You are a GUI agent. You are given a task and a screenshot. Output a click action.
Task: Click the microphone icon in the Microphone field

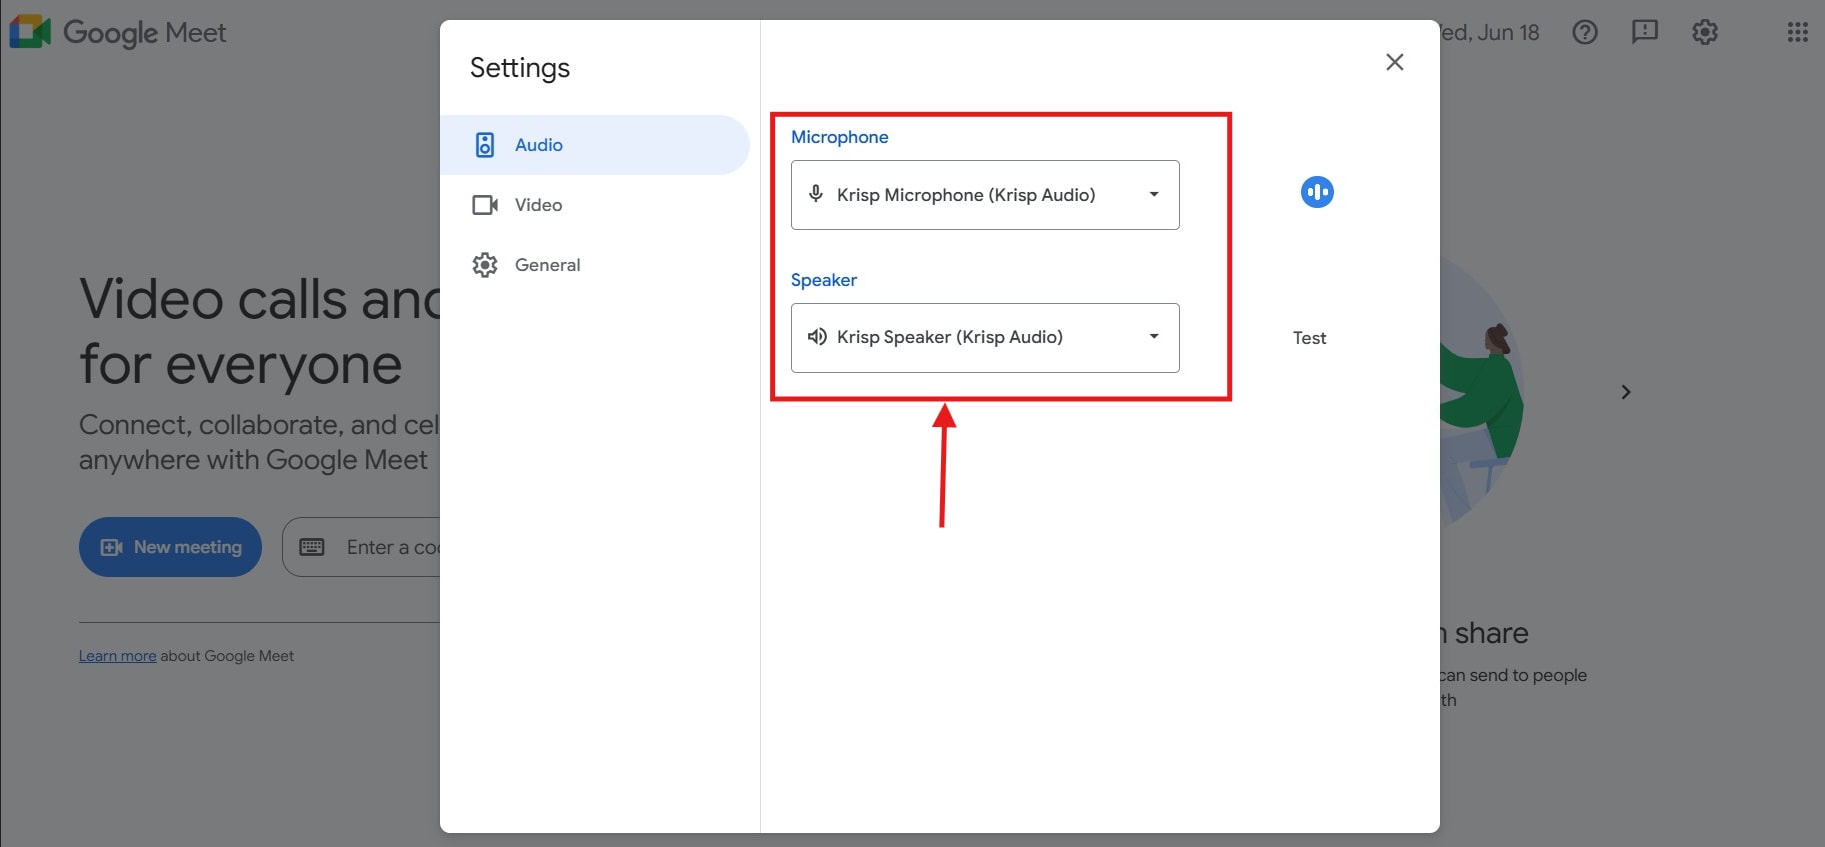coord(816,194)
